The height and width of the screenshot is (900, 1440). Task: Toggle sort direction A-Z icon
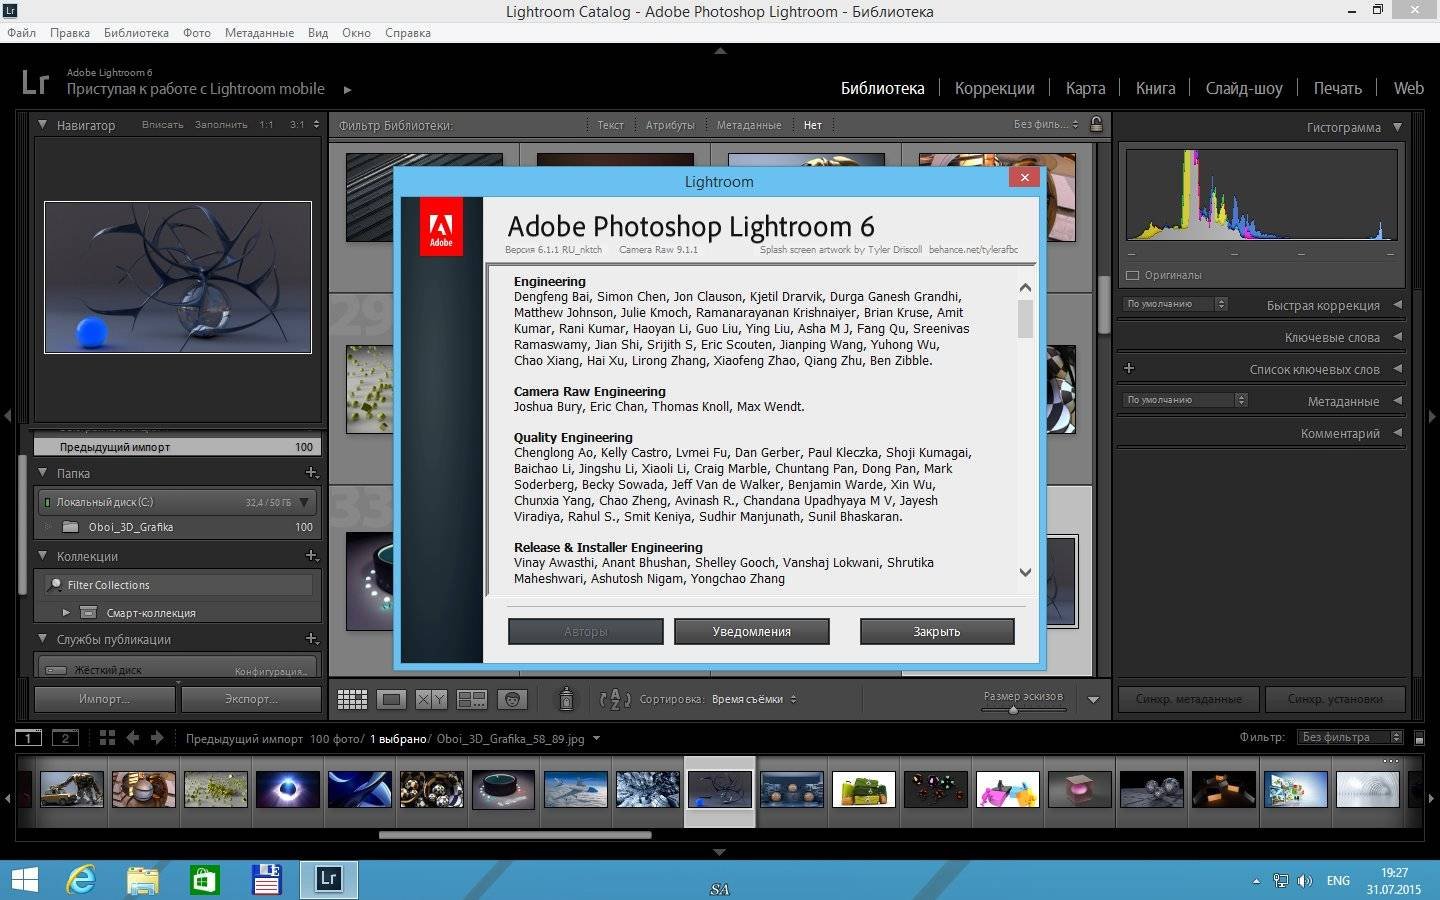[614, 699]
